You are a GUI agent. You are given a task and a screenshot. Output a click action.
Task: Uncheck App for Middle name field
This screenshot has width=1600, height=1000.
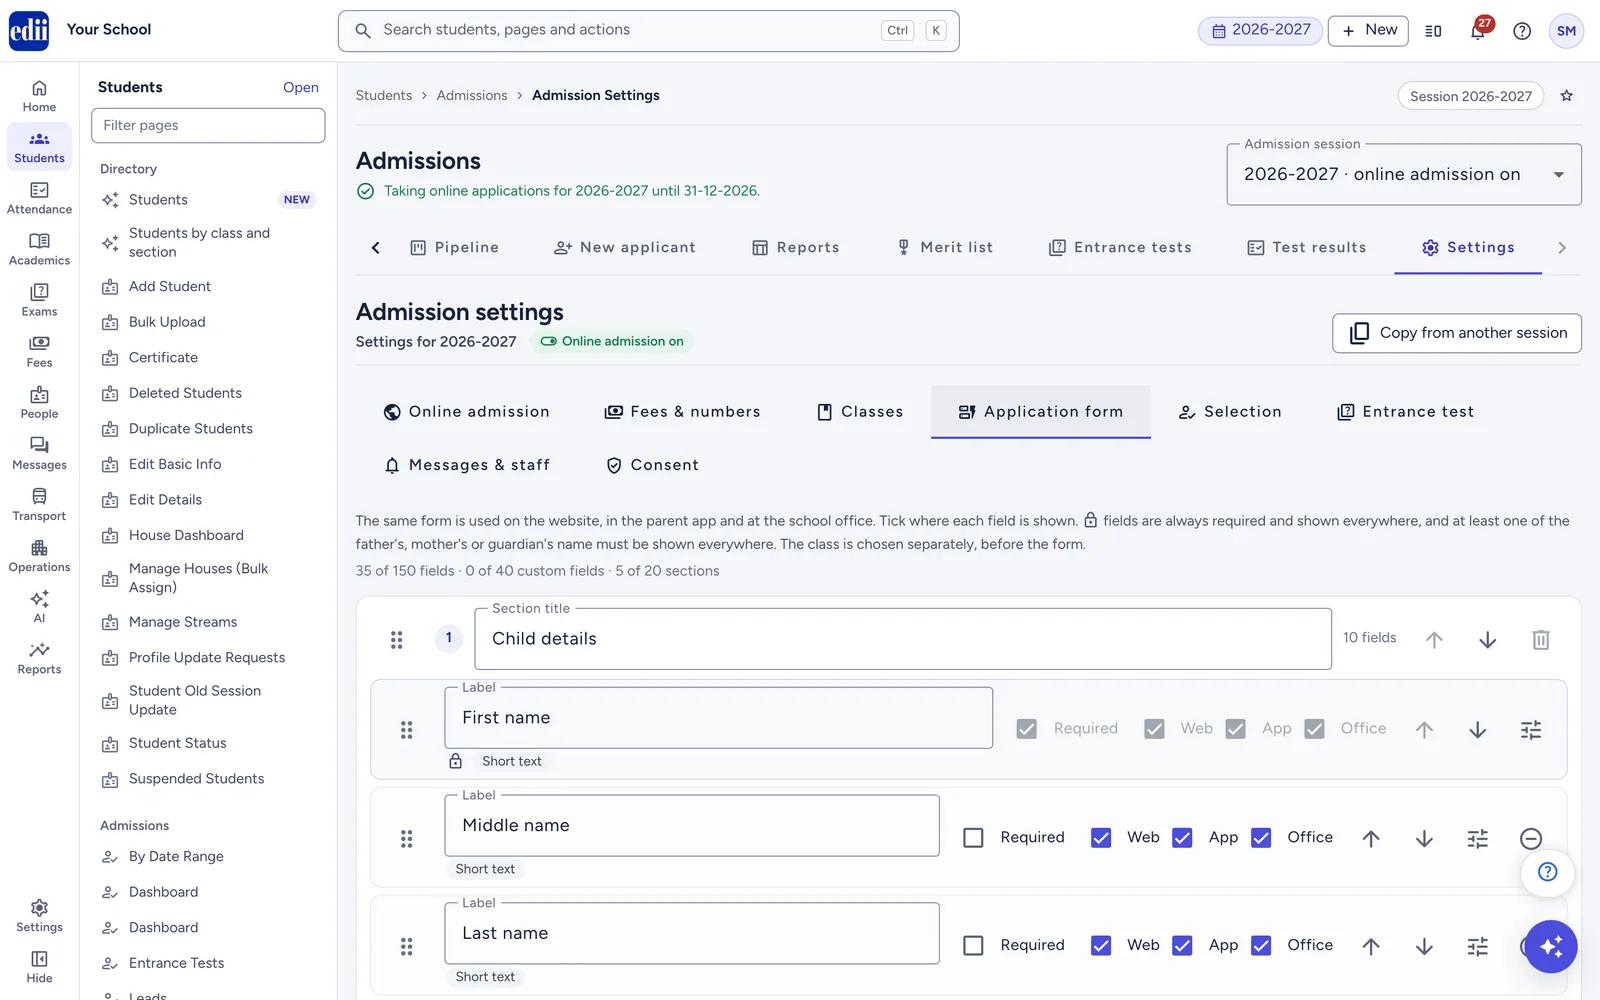(1182, 838)
